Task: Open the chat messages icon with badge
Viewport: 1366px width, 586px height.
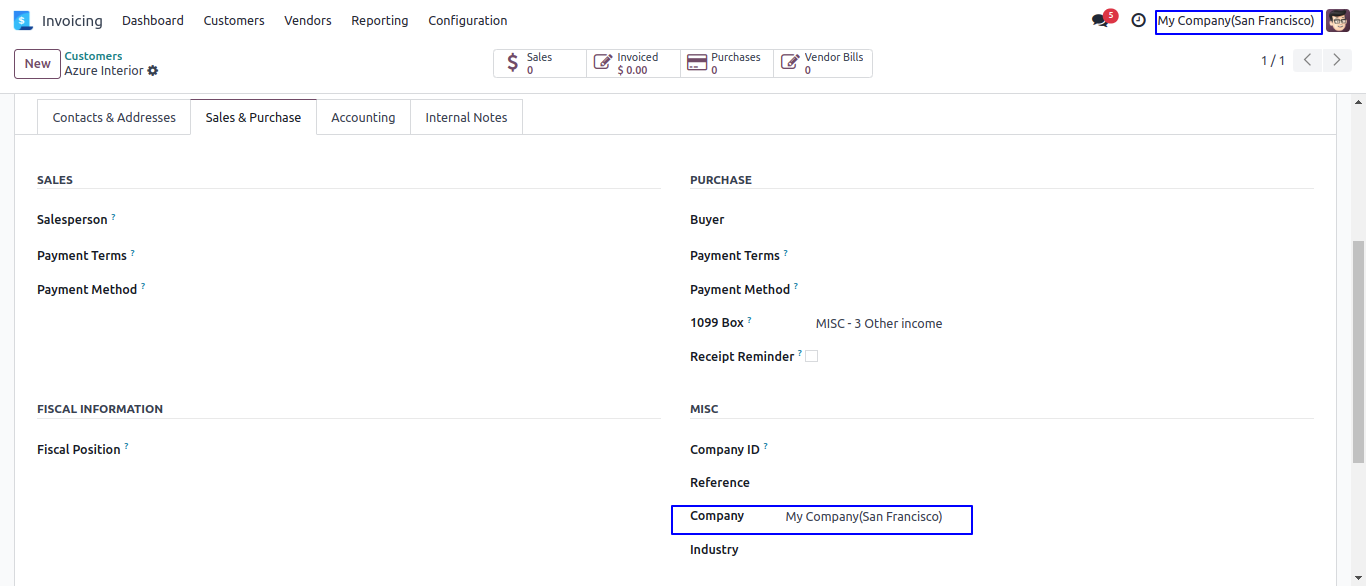Action: tap(1101, 21)
